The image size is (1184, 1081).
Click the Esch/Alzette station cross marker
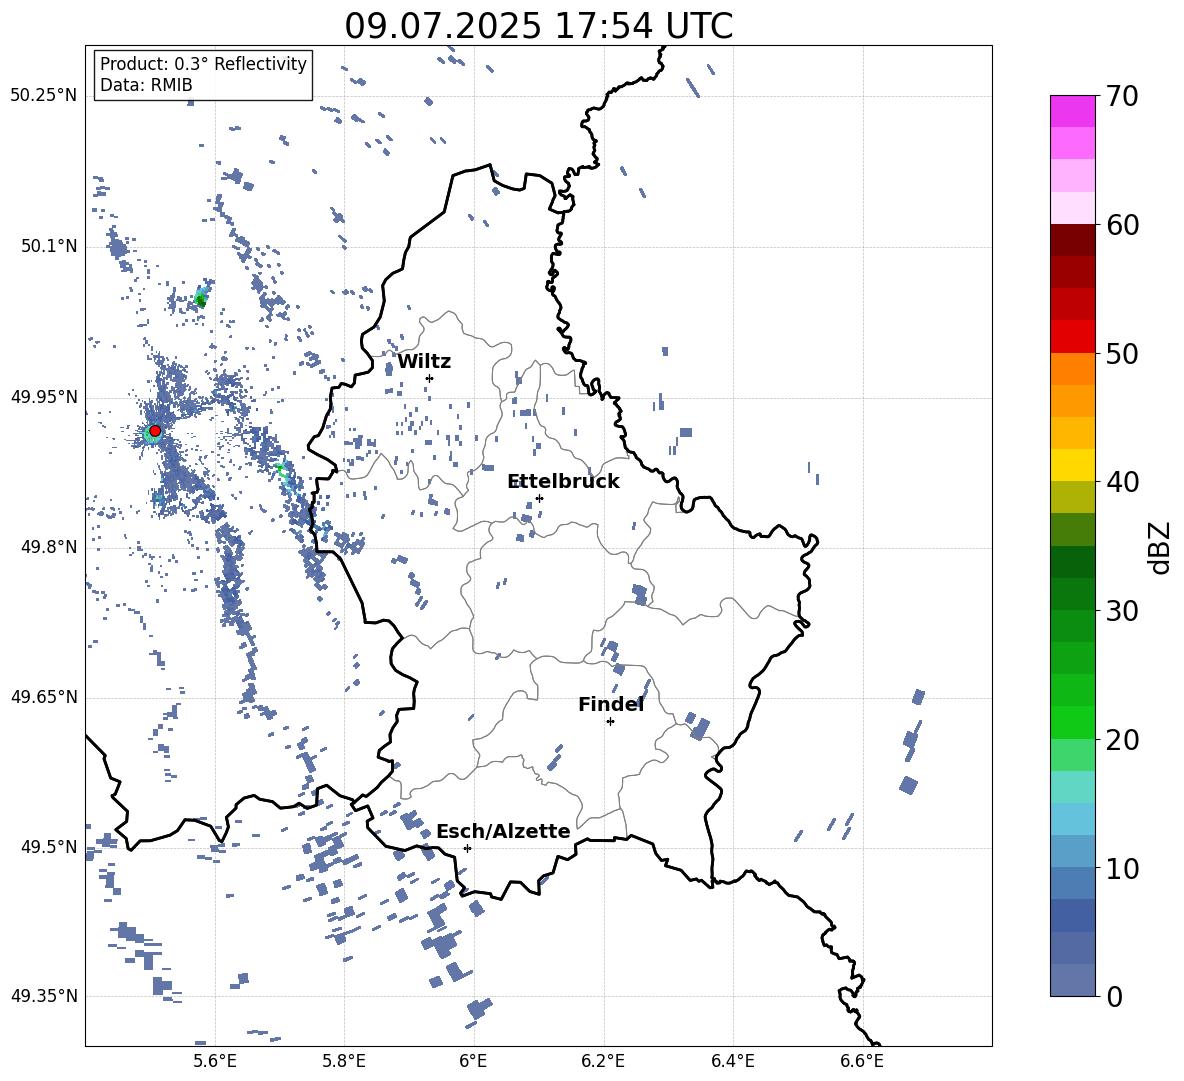(467, 848)
